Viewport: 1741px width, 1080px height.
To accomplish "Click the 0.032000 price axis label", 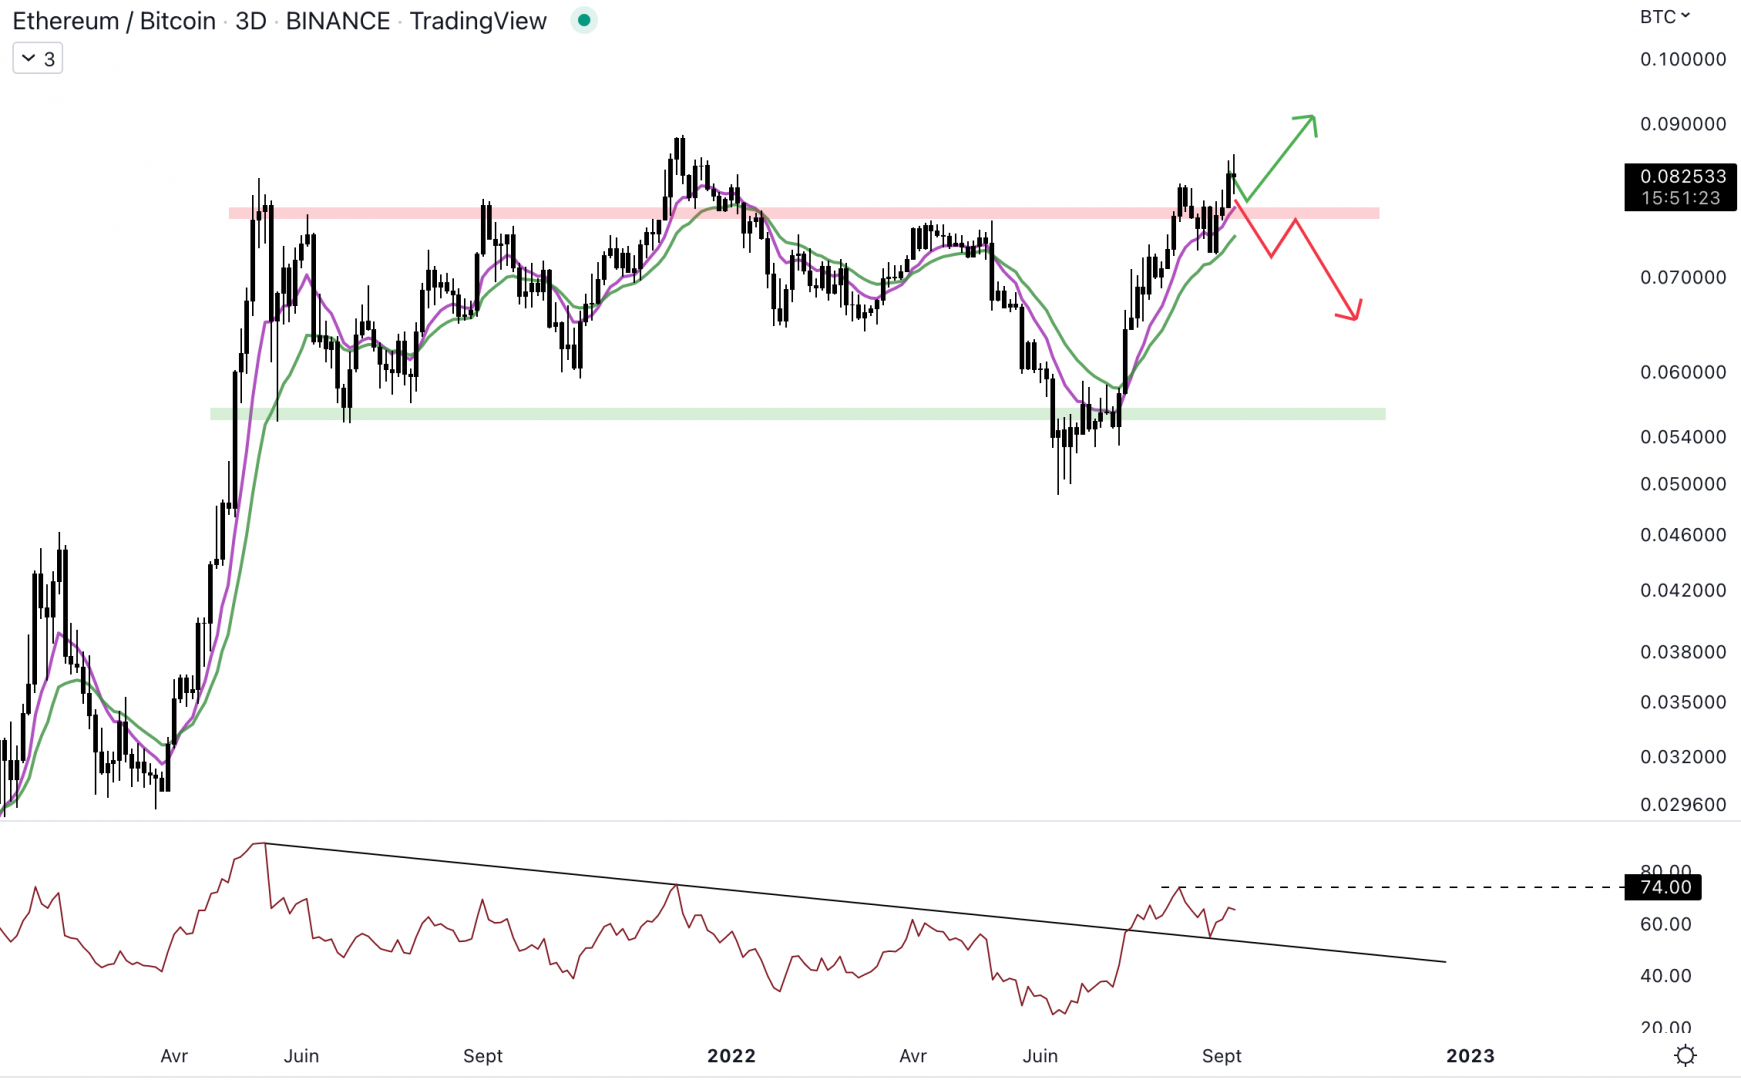I will point(1683,757).
